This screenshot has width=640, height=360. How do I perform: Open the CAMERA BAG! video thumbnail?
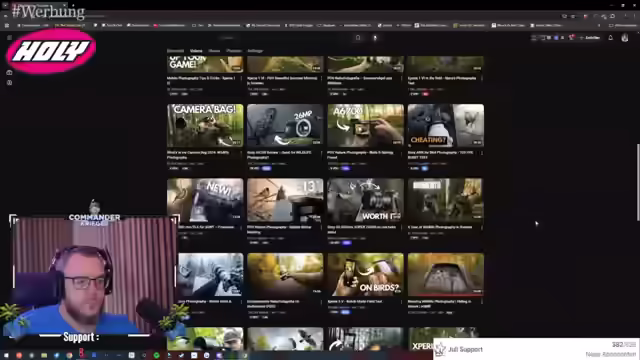pyautogui.click(x=205, y=125)
